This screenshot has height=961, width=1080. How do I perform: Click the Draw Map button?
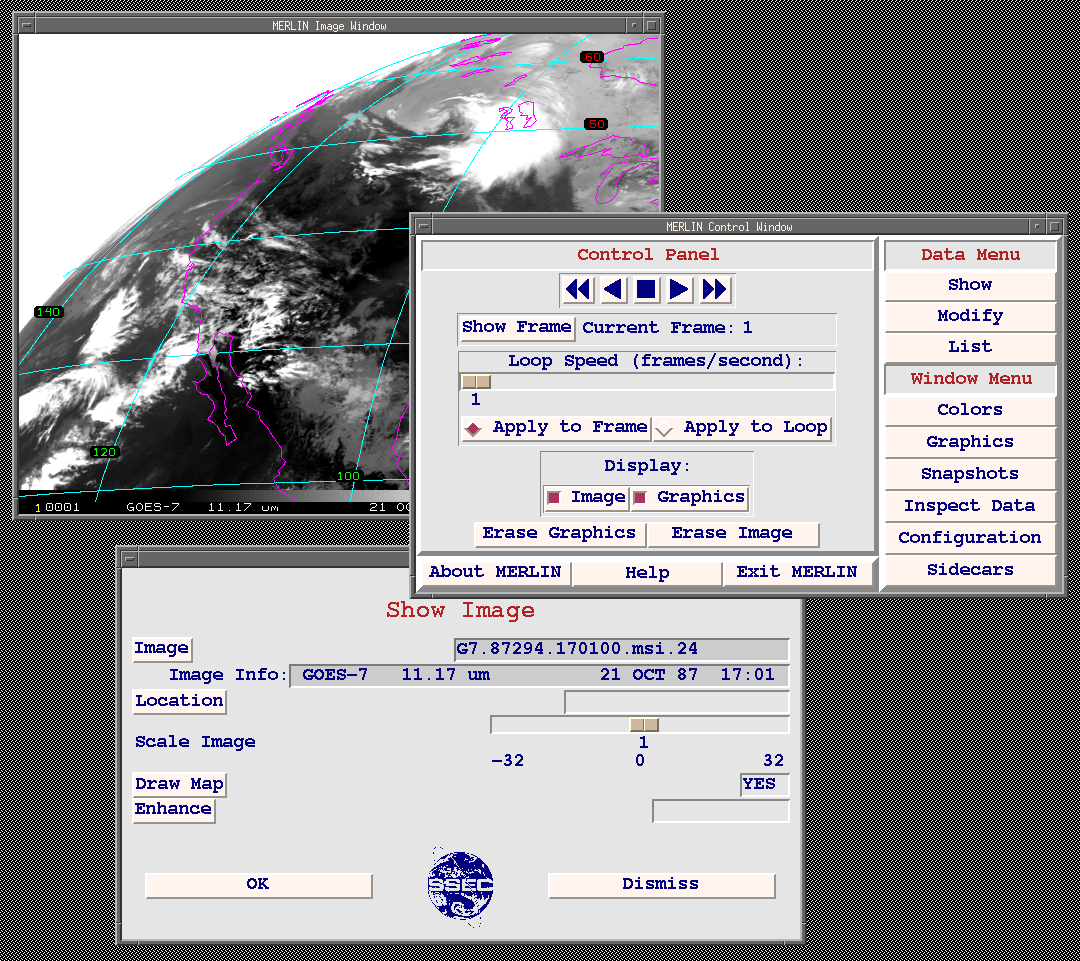pyautogui.click(x=179, y=785)
